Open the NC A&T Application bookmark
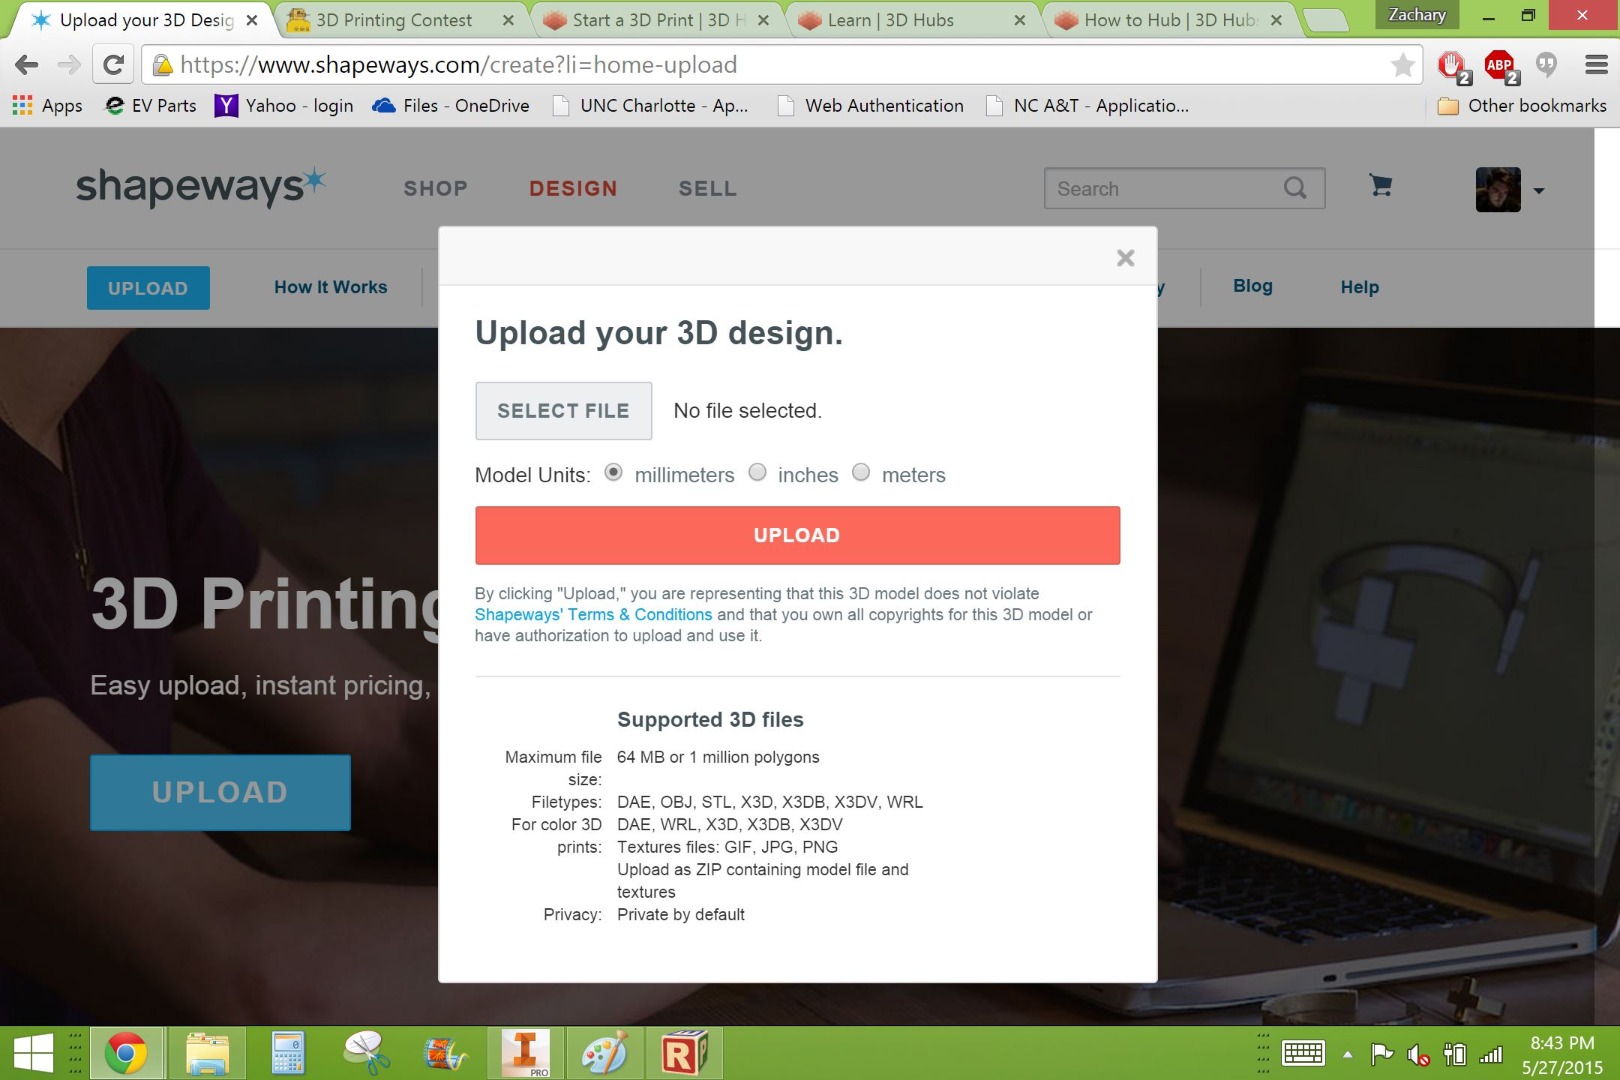Image resolution: width=1620 pixels, height=1080 pixels. 1088,106
